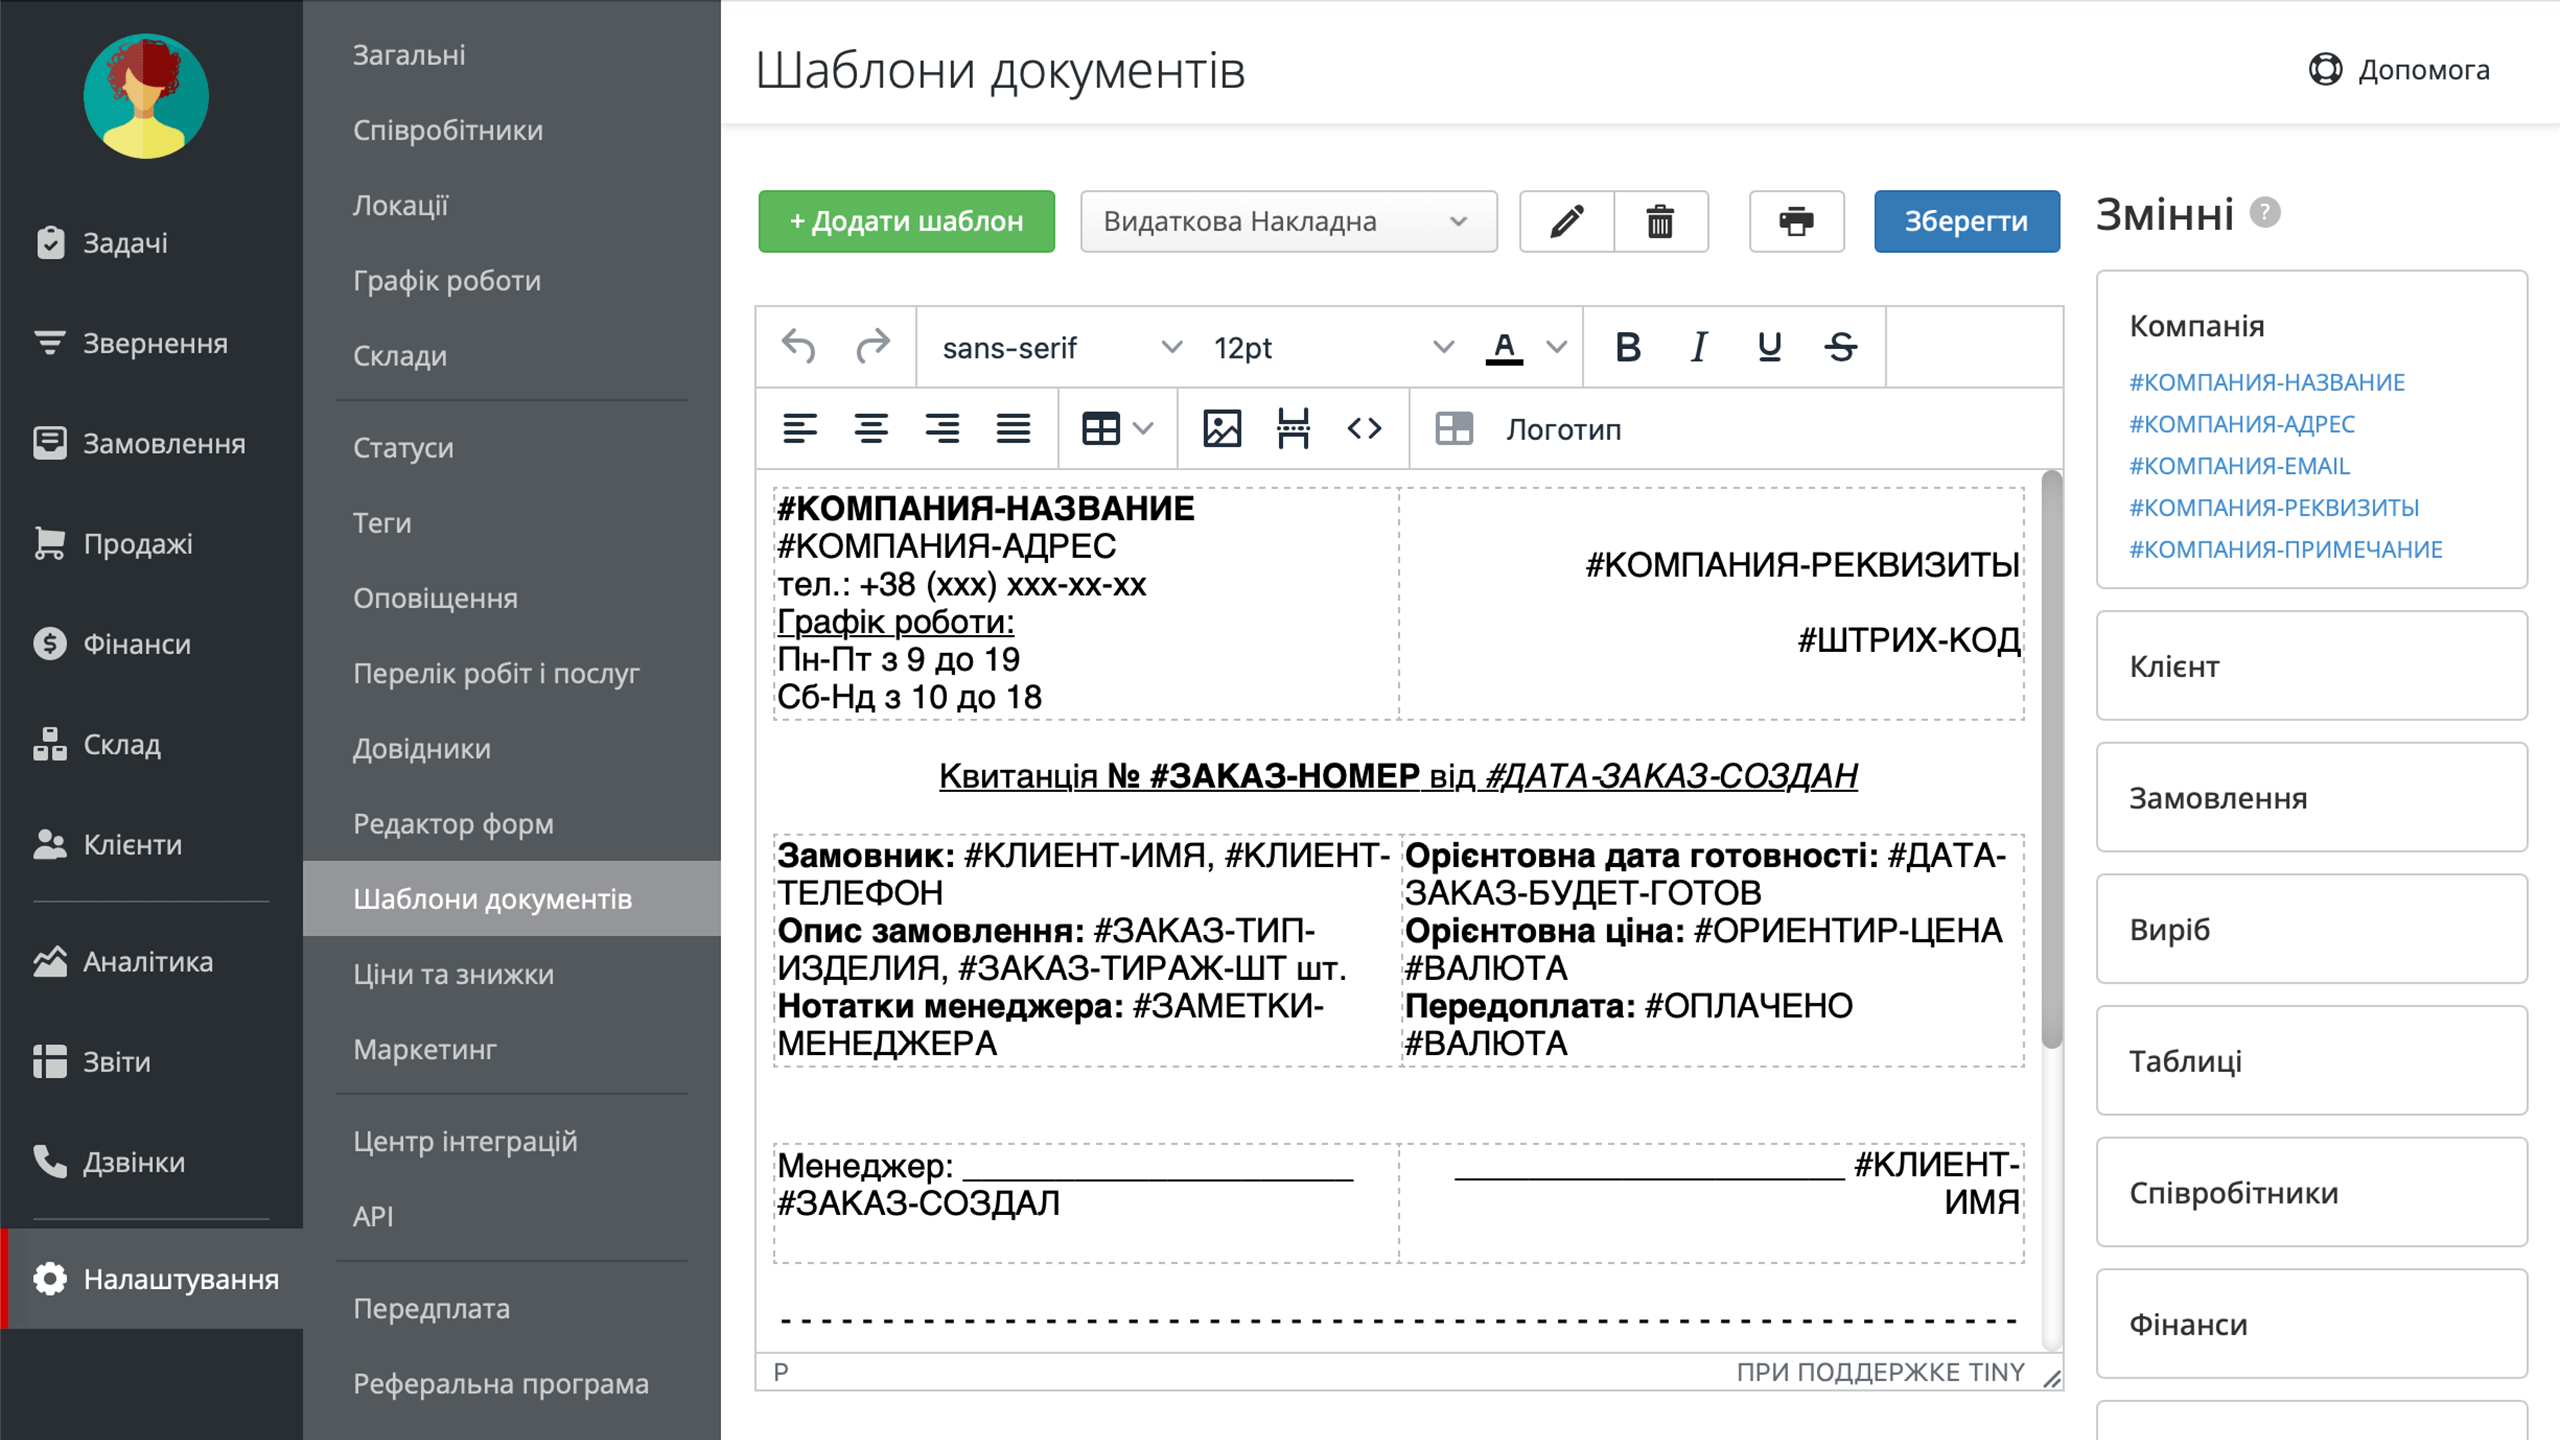
Task: Center align text
Action: [871, 429]
